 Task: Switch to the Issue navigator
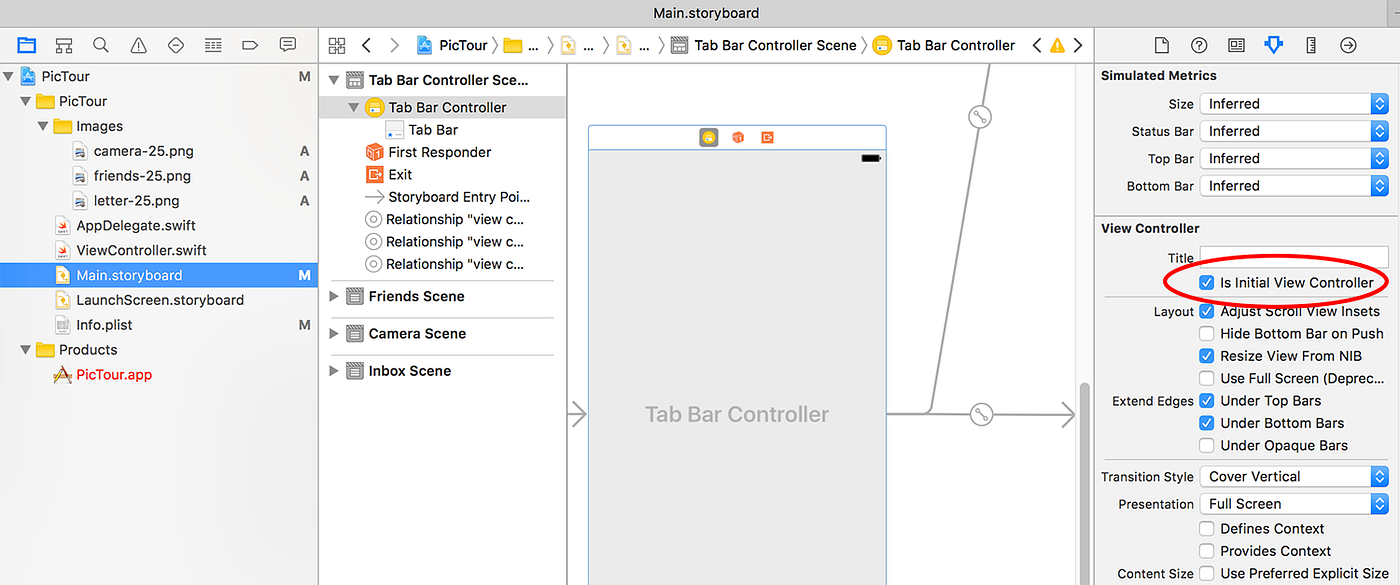pyautogui.click(x=138, y=45)
